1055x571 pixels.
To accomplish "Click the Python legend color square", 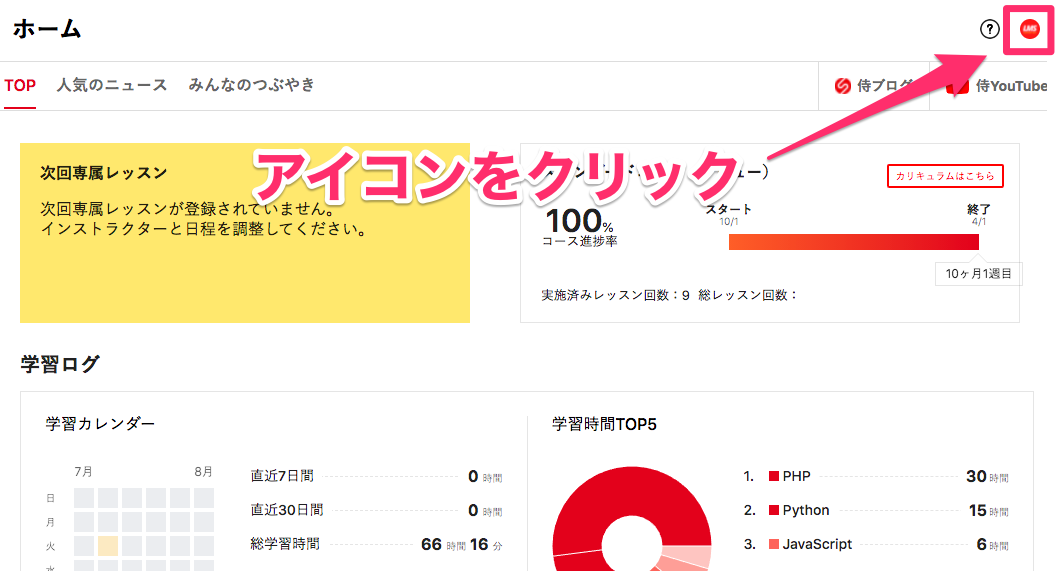I will point(773,511).
